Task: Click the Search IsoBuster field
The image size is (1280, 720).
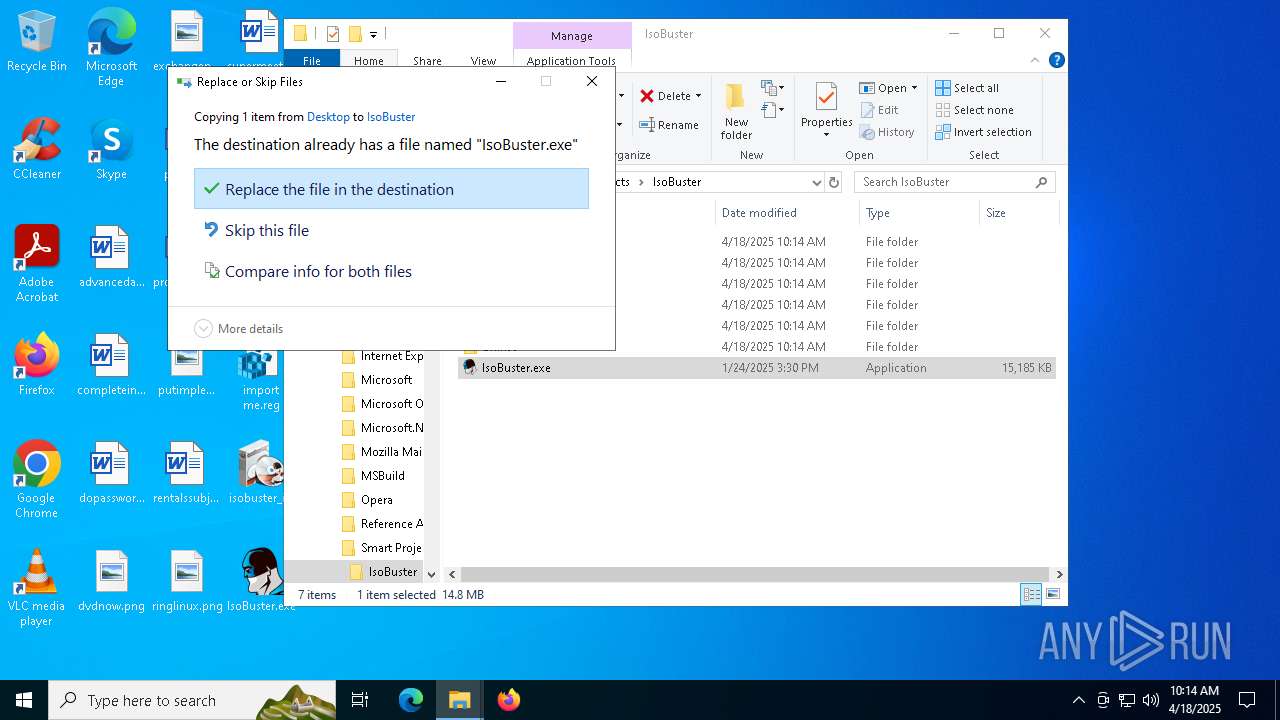Action: [x=955, y=182]
